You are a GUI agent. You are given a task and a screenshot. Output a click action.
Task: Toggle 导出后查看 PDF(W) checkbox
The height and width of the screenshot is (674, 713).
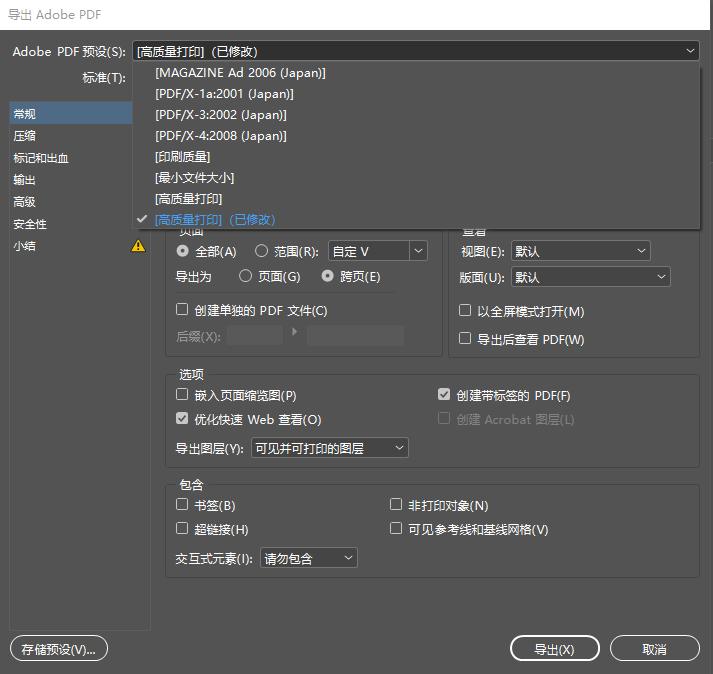pos(465,338)
